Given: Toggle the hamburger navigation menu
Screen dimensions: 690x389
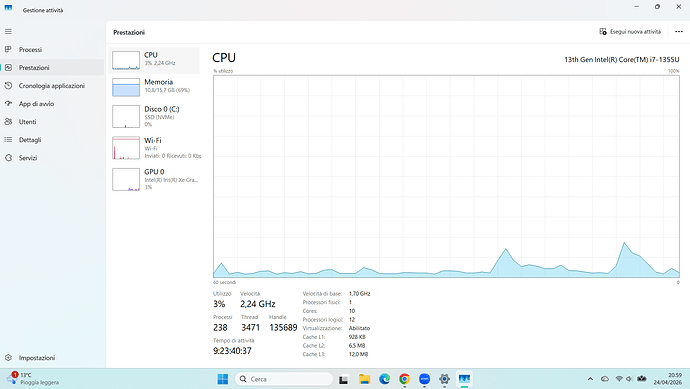Looking at the screenshot, I should pyautogui.click(x=8, y=32).
